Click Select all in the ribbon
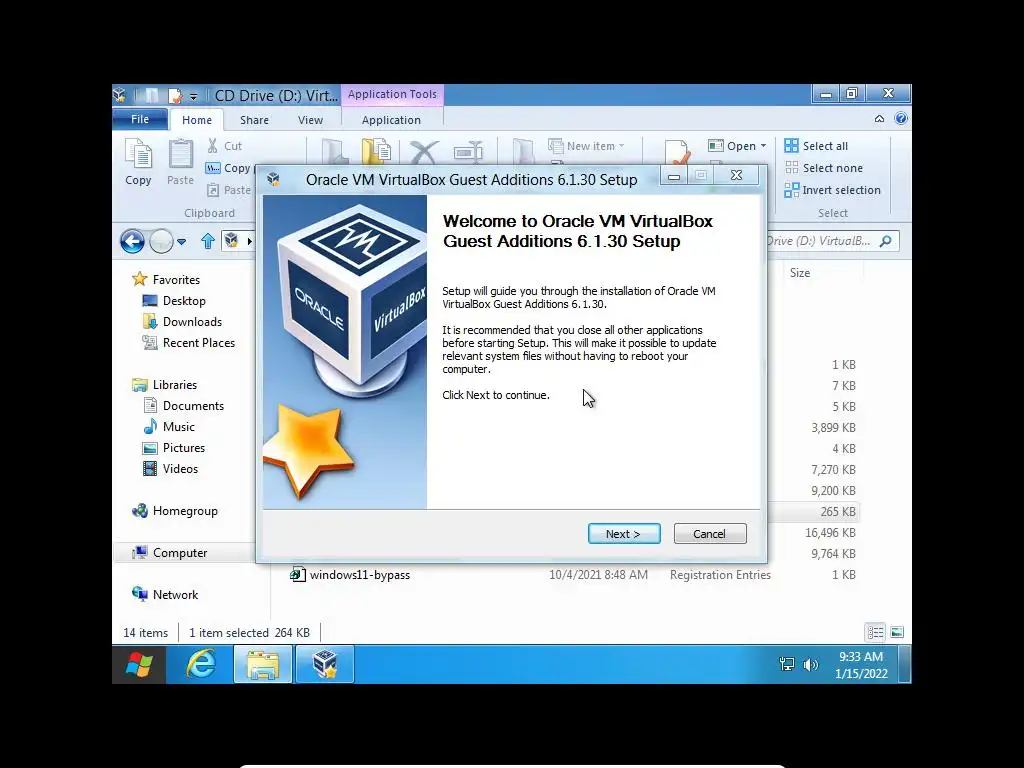1024x768 pixels. coord(816,146)
